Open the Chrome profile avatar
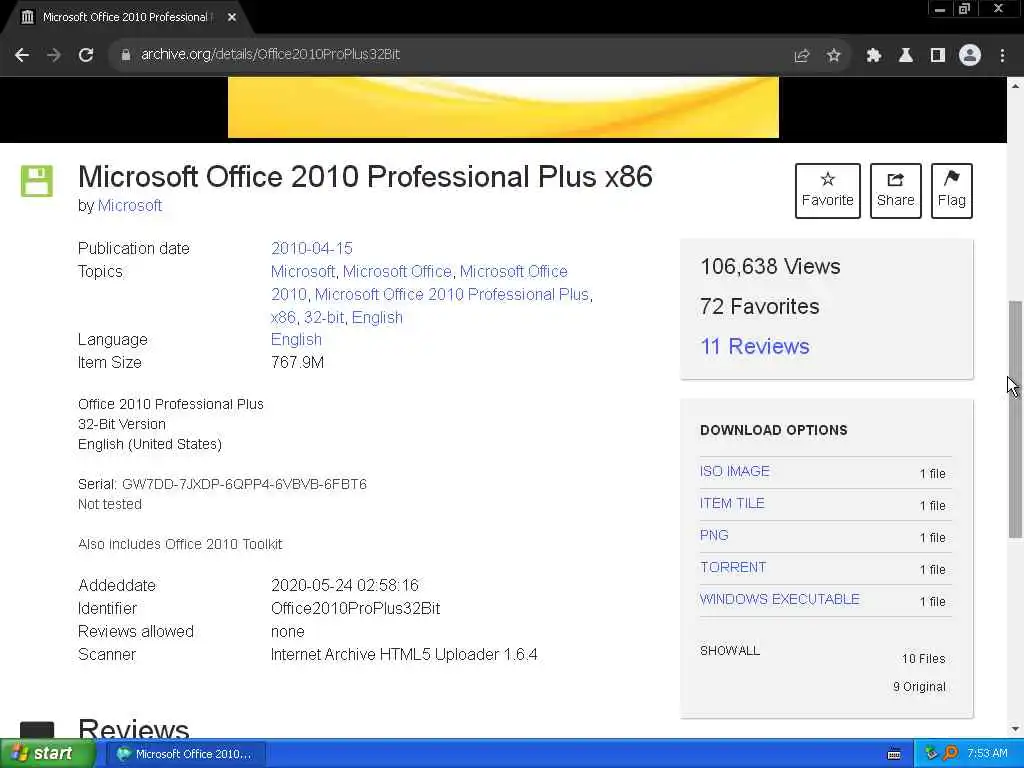Viewport: 1024px width, 768px height. pyautogui.click(x=970, y=56)
